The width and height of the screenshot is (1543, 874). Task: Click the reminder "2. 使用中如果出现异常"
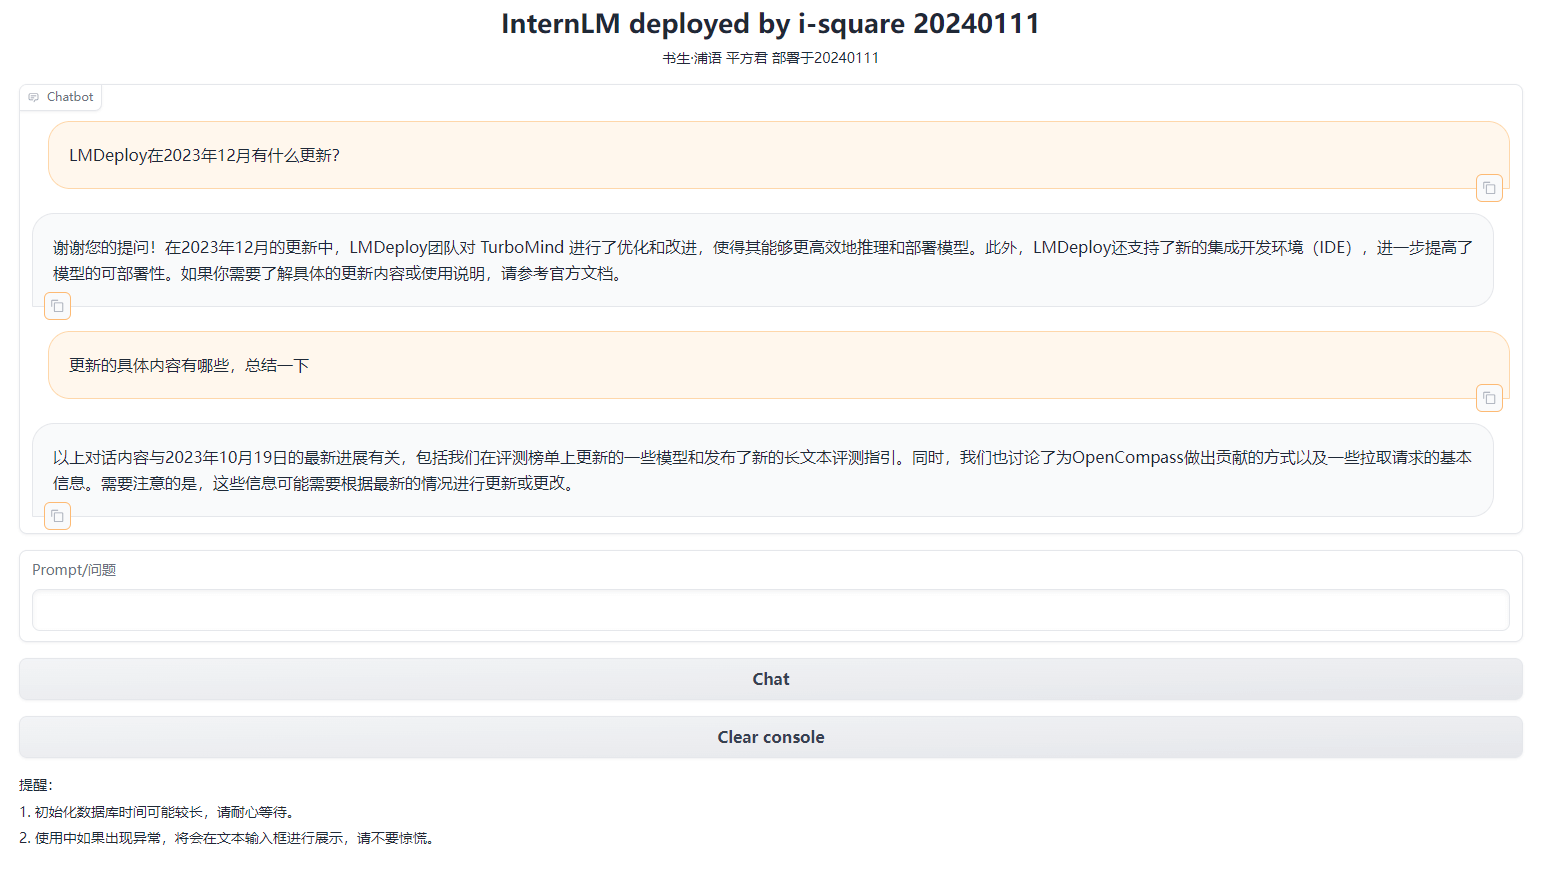[x=228, y=838]
